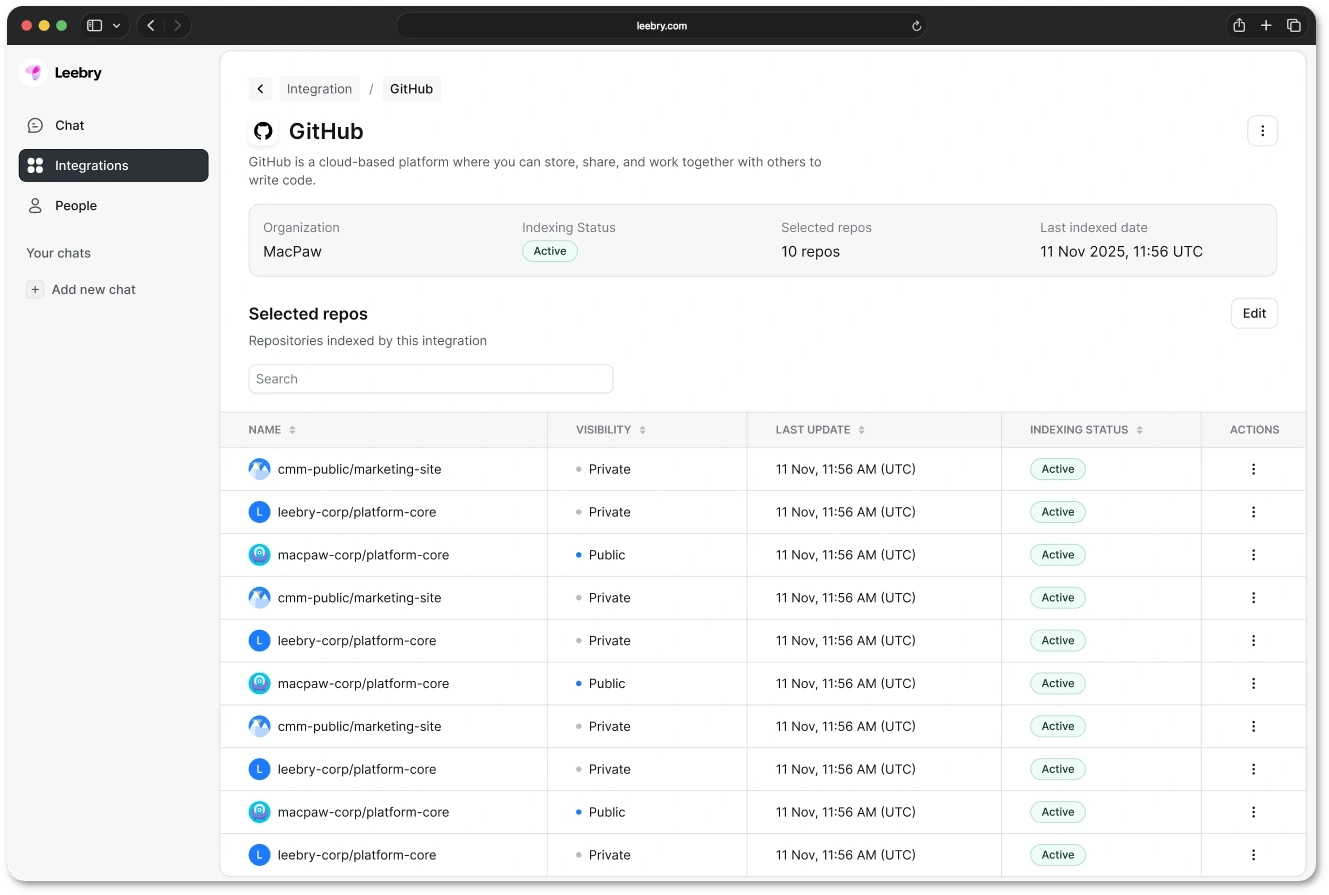
Task: Show the browser tab overview
Action: [1294, 25]
